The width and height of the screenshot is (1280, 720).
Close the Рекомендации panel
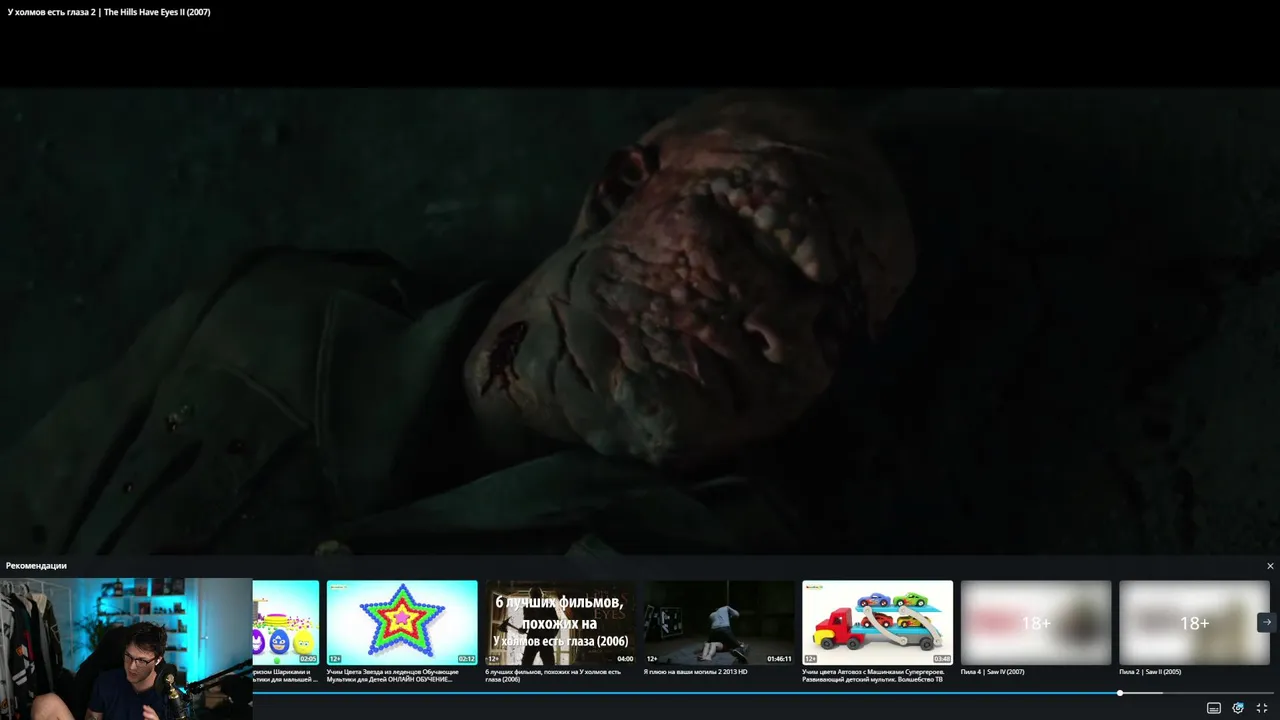click(1270, 566)
